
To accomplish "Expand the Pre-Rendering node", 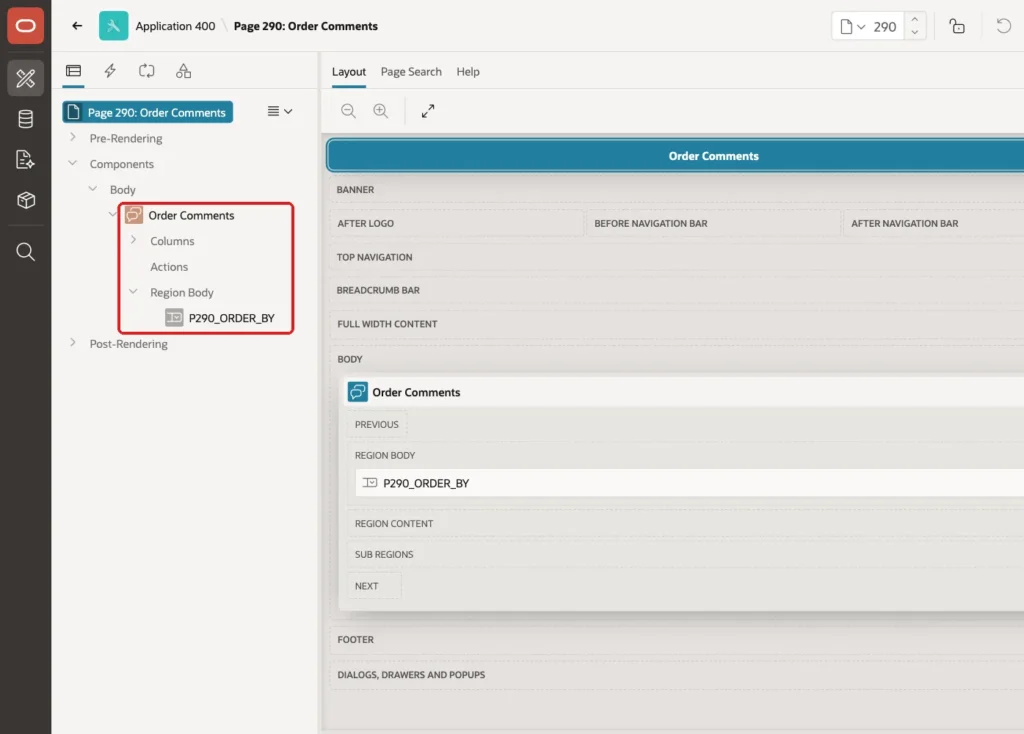I will 72,138.
